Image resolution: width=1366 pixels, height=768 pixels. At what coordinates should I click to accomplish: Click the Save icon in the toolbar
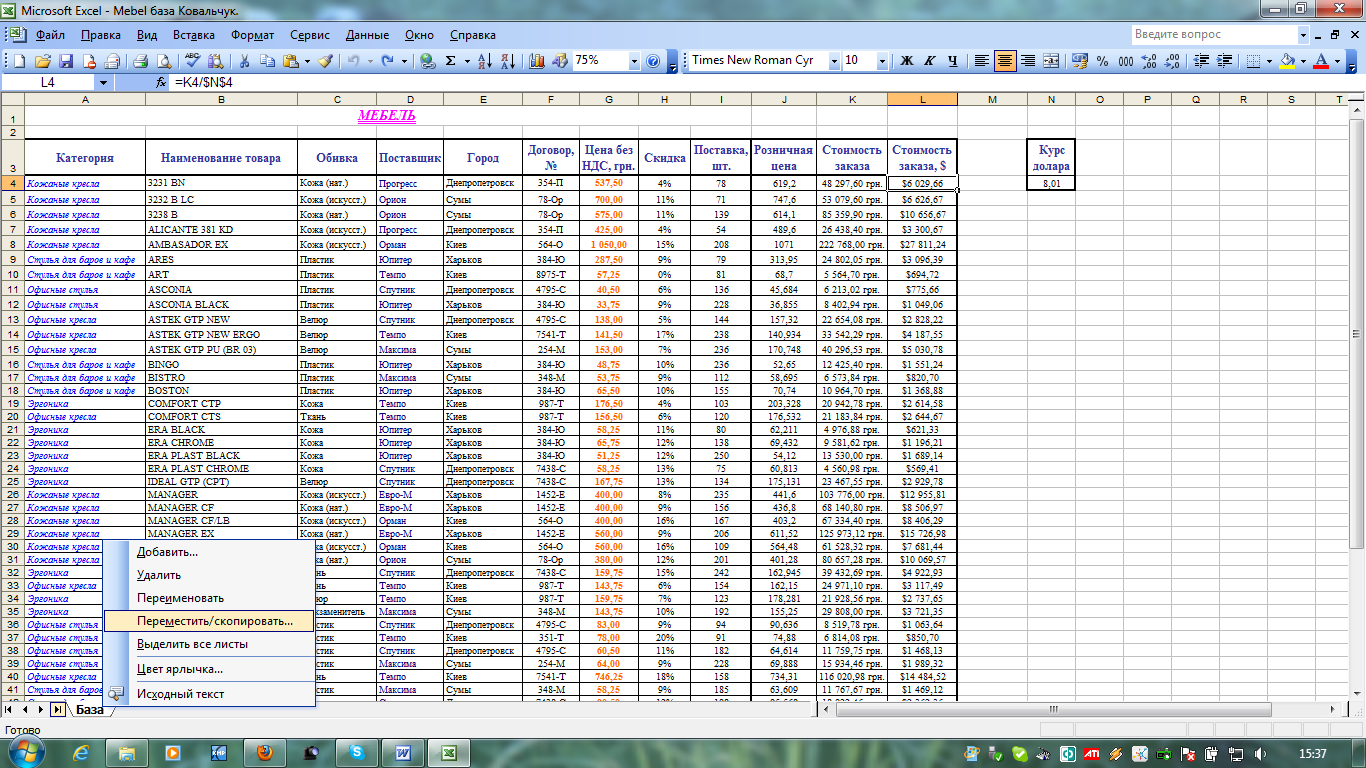pos(66,61)
